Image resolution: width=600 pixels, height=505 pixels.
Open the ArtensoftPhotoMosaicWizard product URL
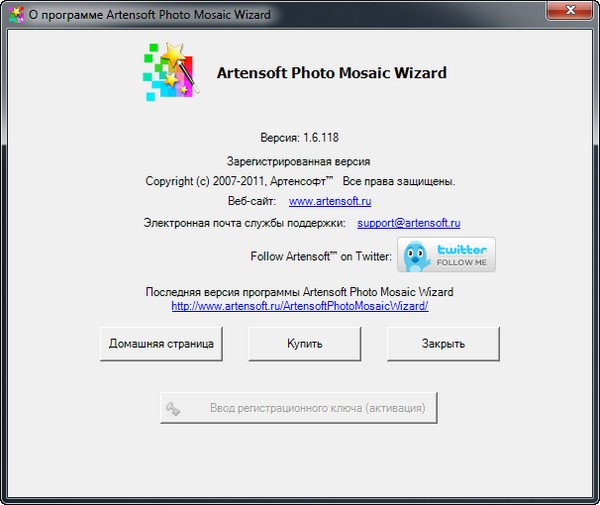point(300,306)
